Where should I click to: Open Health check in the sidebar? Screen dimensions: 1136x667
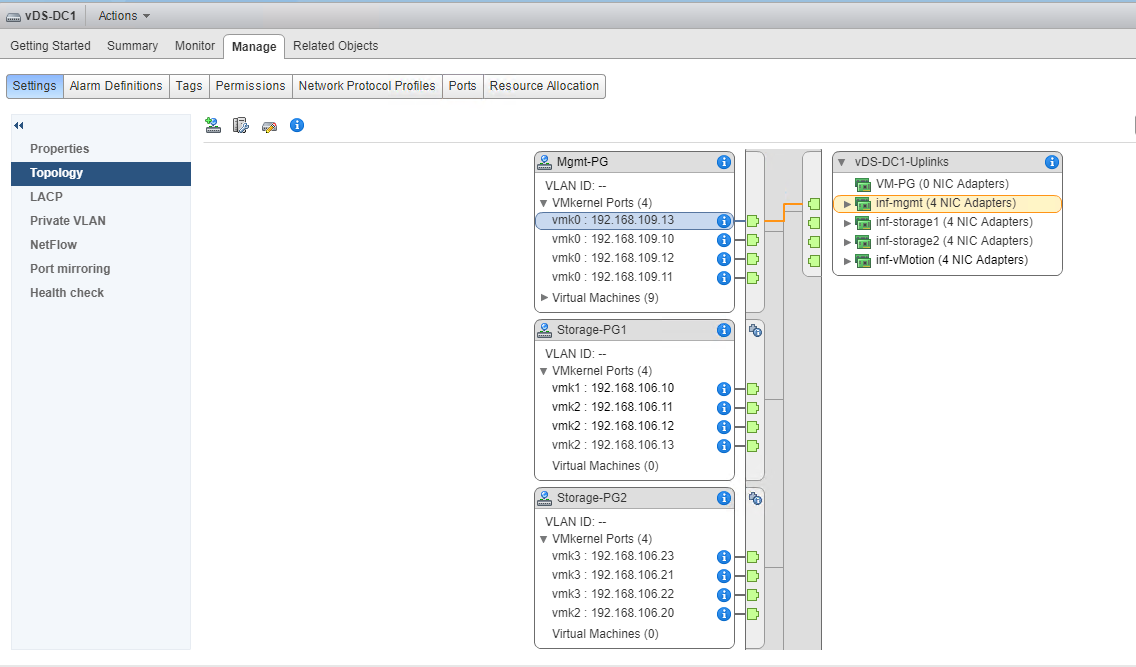[67, 293]
